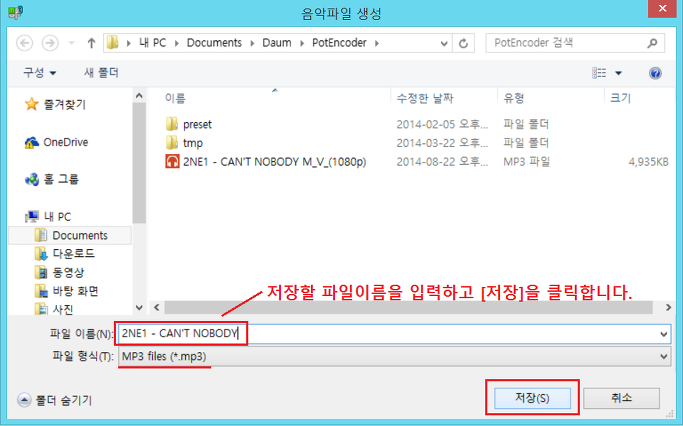Click the search magnifier icon
This screenshot has height=426, width=683.
point(652,43)
